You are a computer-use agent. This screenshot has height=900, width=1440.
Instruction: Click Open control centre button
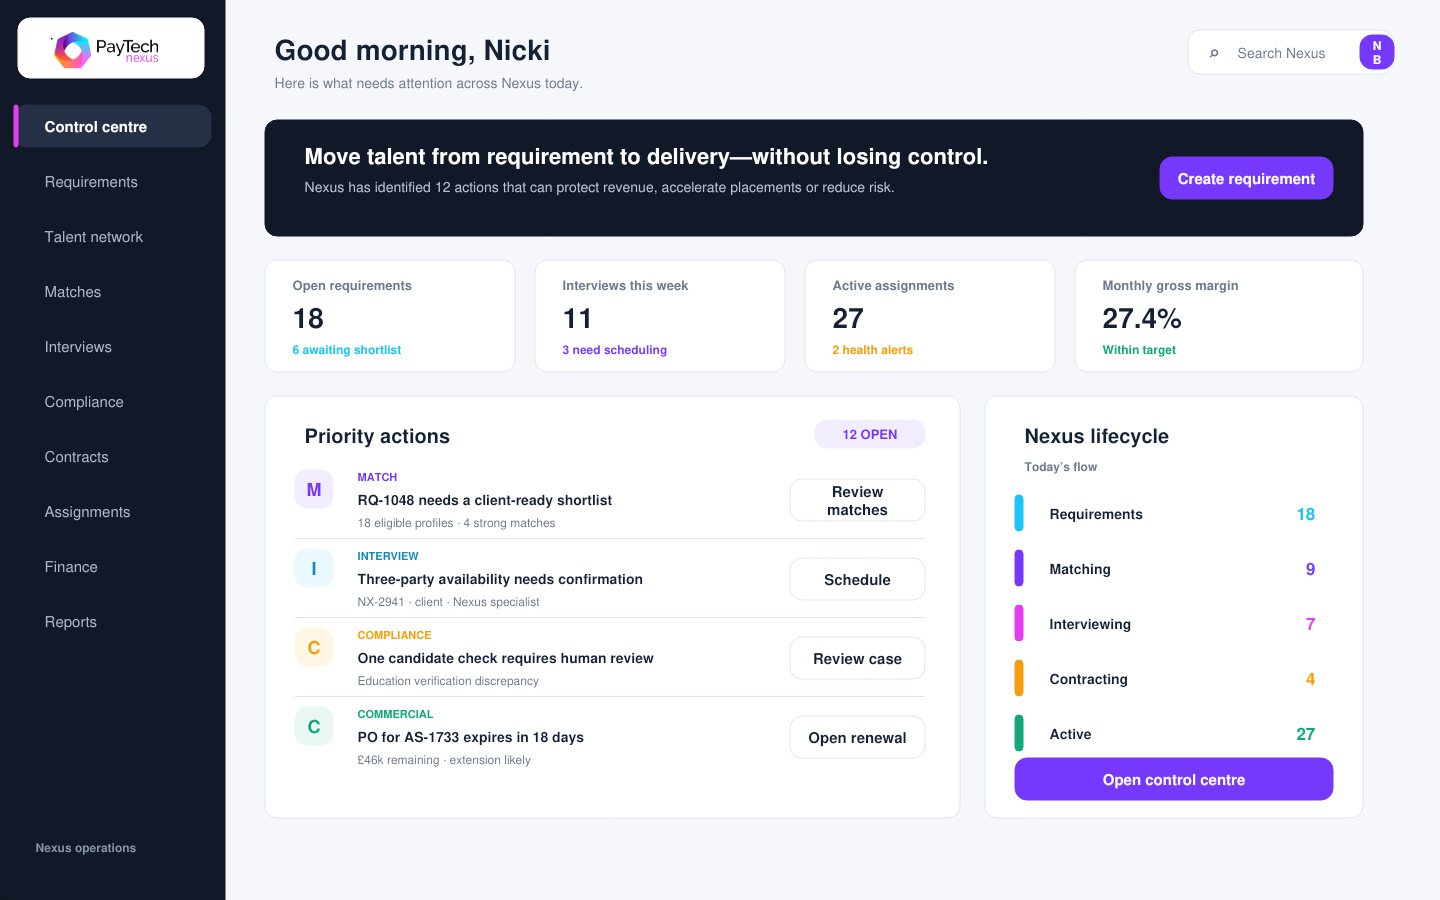click(x=1174, y=779)
